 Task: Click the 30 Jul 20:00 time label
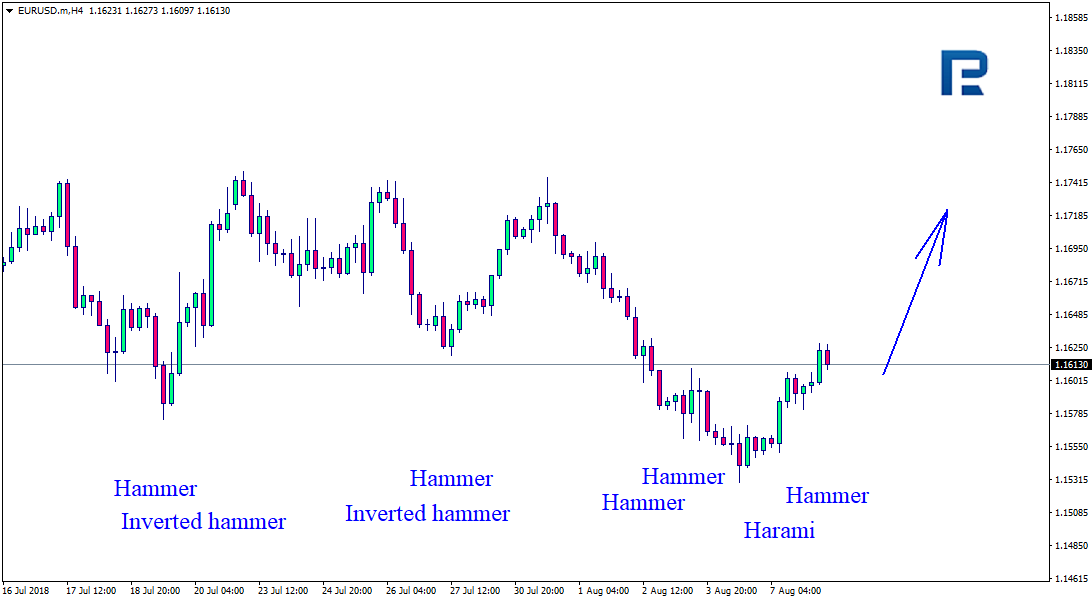click(539, 591)
